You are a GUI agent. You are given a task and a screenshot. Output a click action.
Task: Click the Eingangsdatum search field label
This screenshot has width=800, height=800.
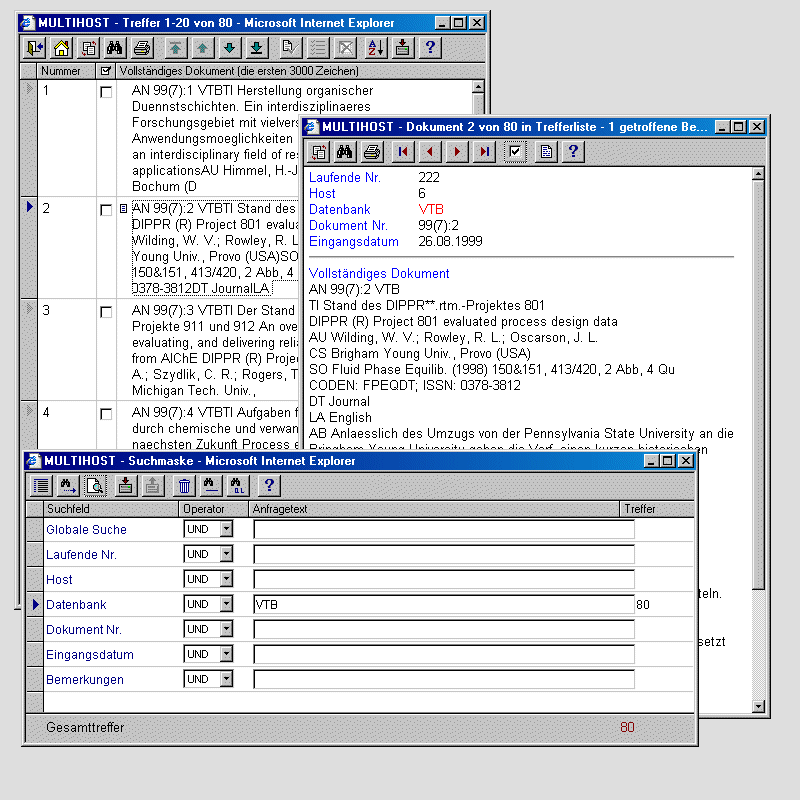point(90,655)
